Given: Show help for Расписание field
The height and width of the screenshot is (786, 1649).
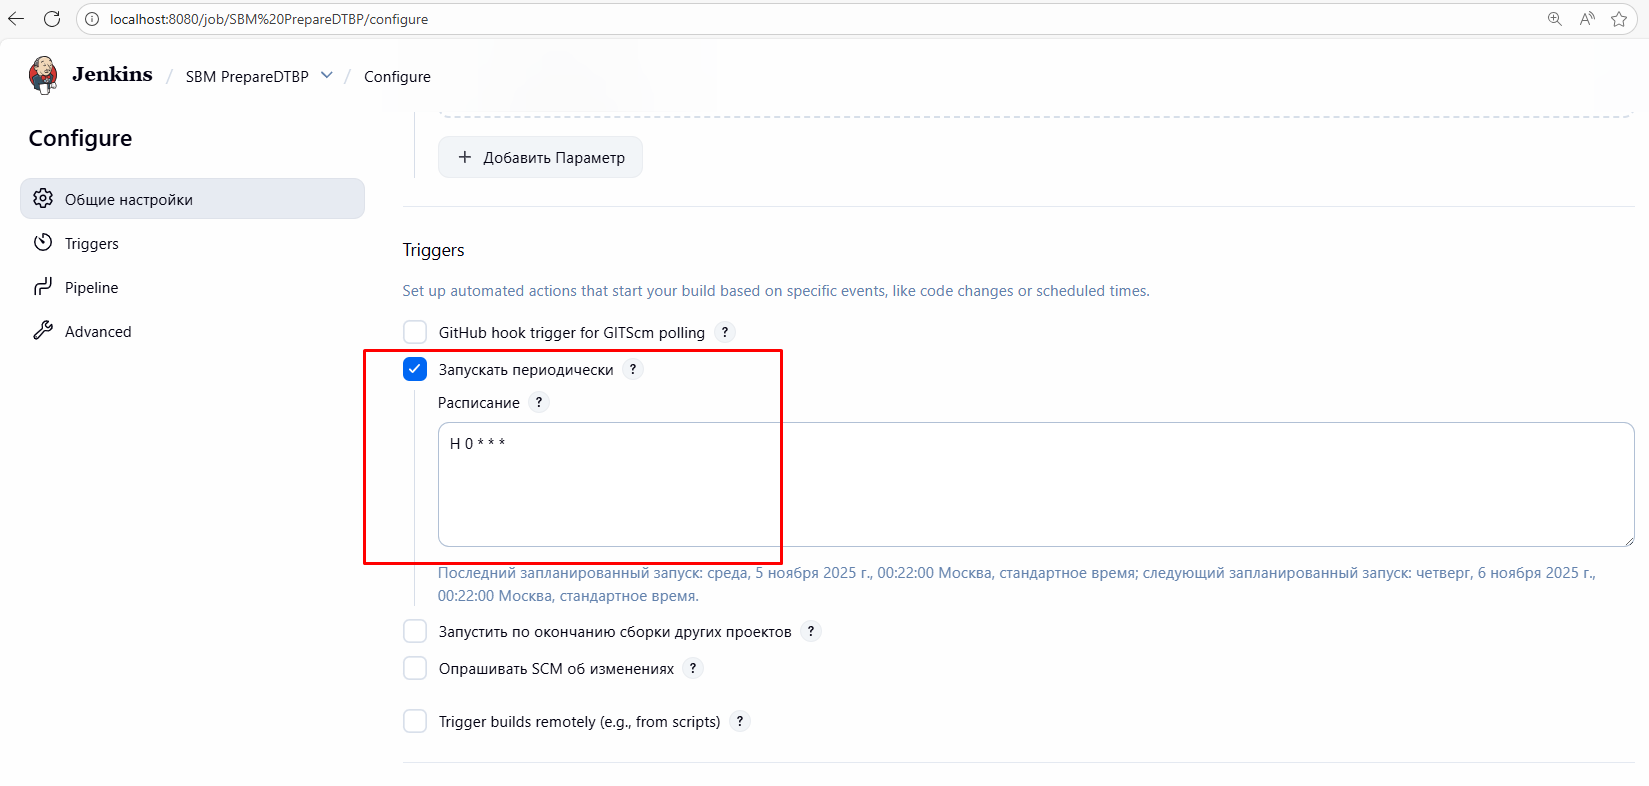Looking at the screenshot, I should [539, 402].
